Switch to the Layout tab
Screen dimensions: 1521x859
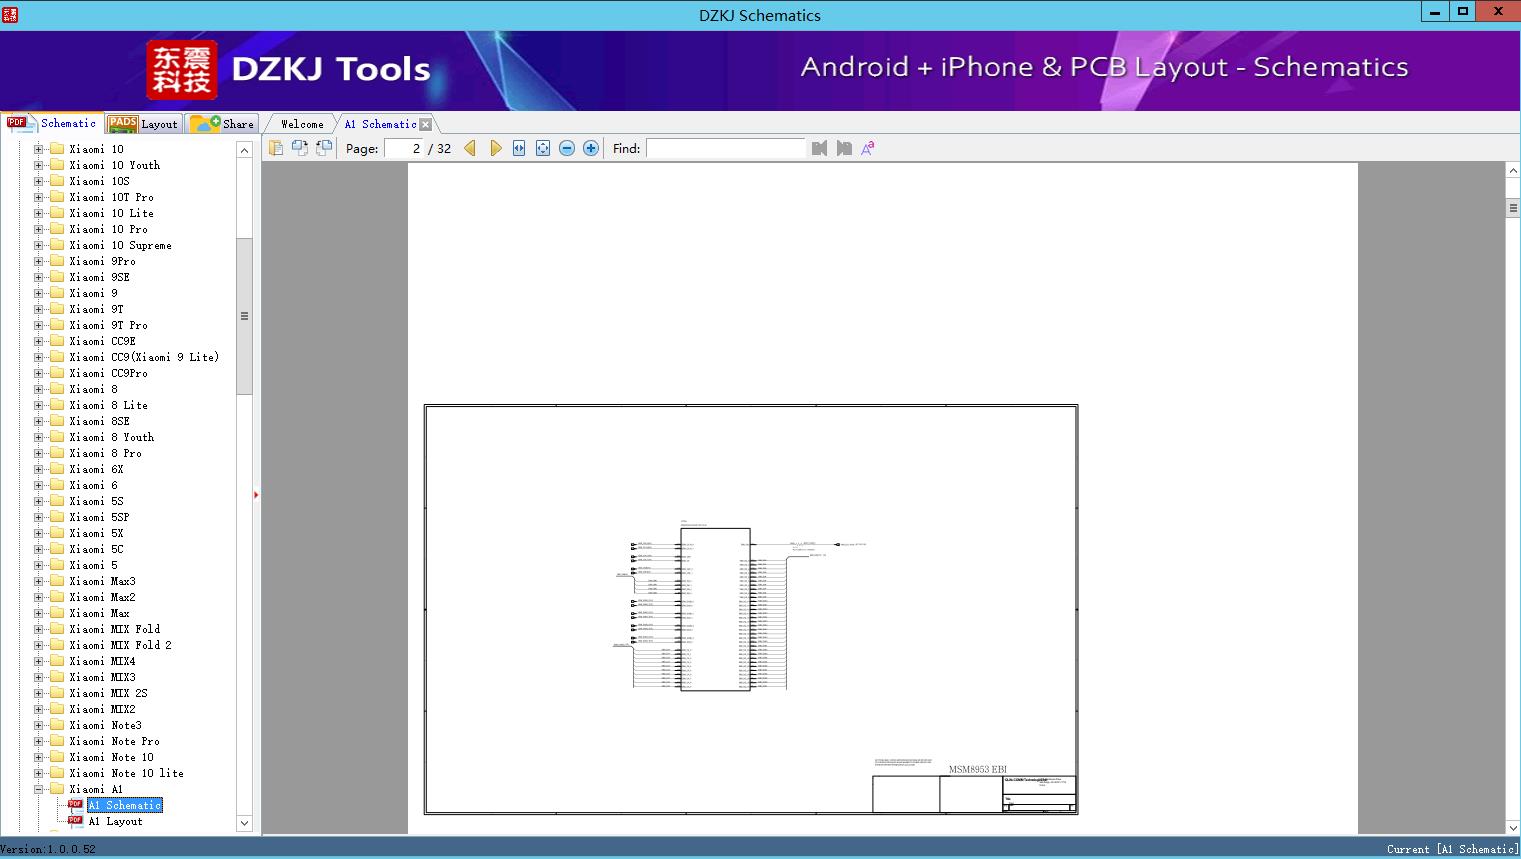tap(143, 124)
